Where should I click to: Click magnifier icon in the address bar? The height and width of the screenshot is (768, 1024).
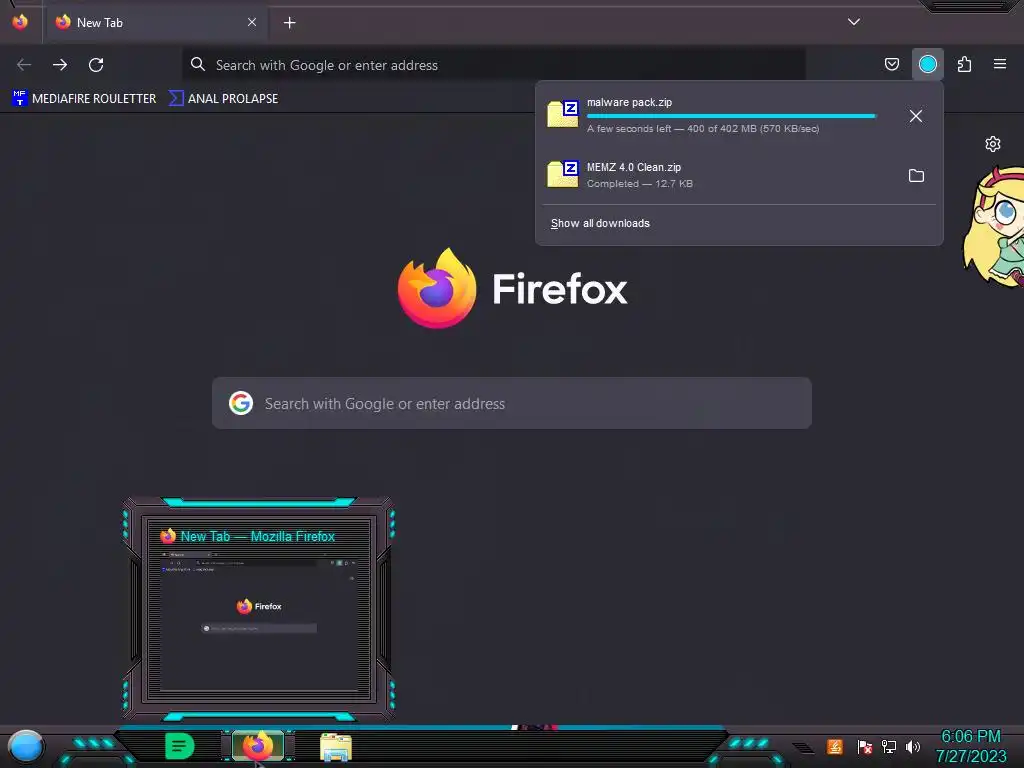[x=198, y=64]
